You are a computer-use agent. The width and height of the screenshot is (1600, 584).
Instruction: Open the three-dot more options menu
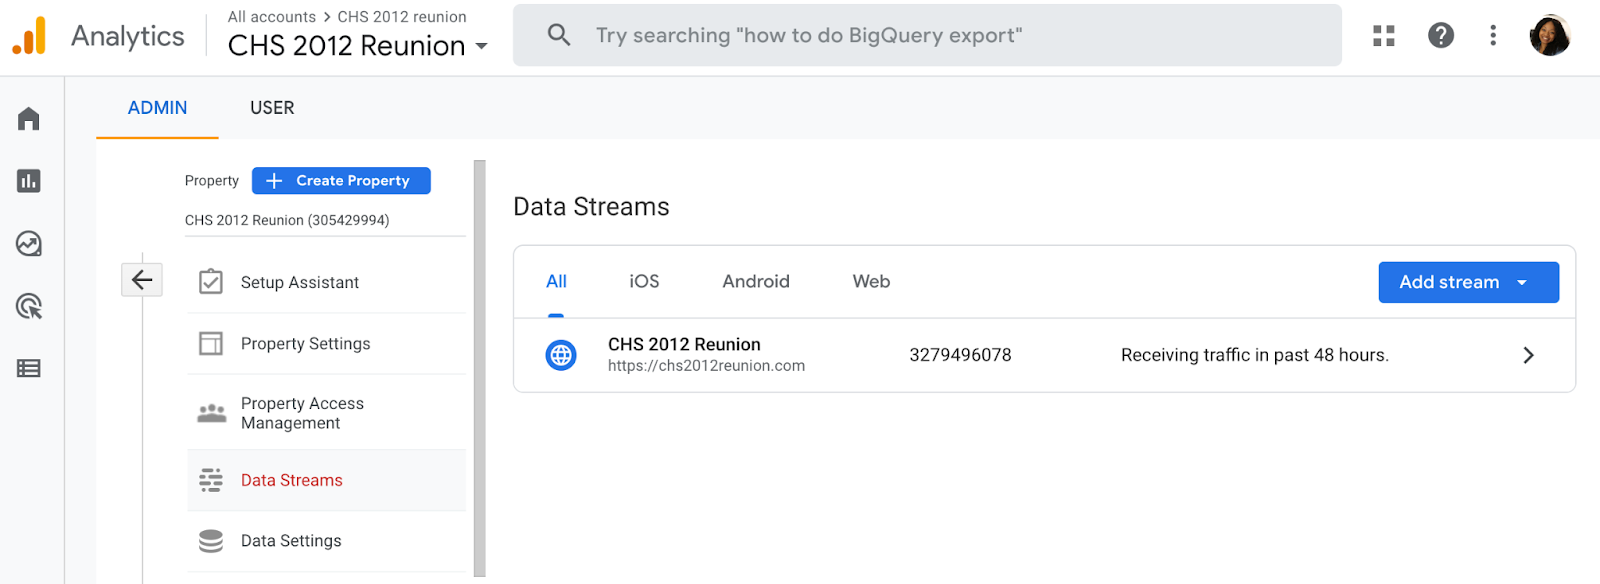[x=1493, y=36]
